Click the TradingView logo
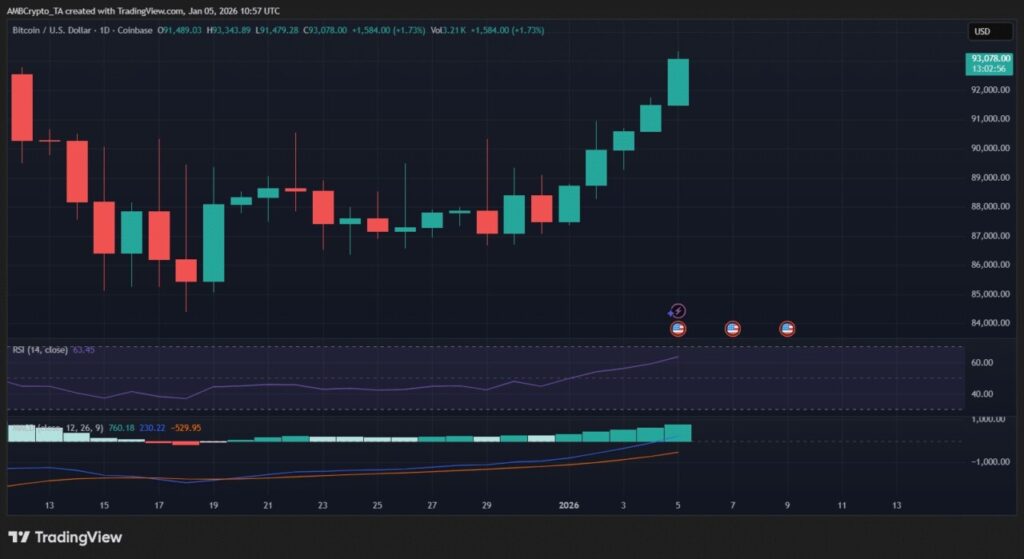The width and height of the screenshot is (1024, 559). coord(65,537)
